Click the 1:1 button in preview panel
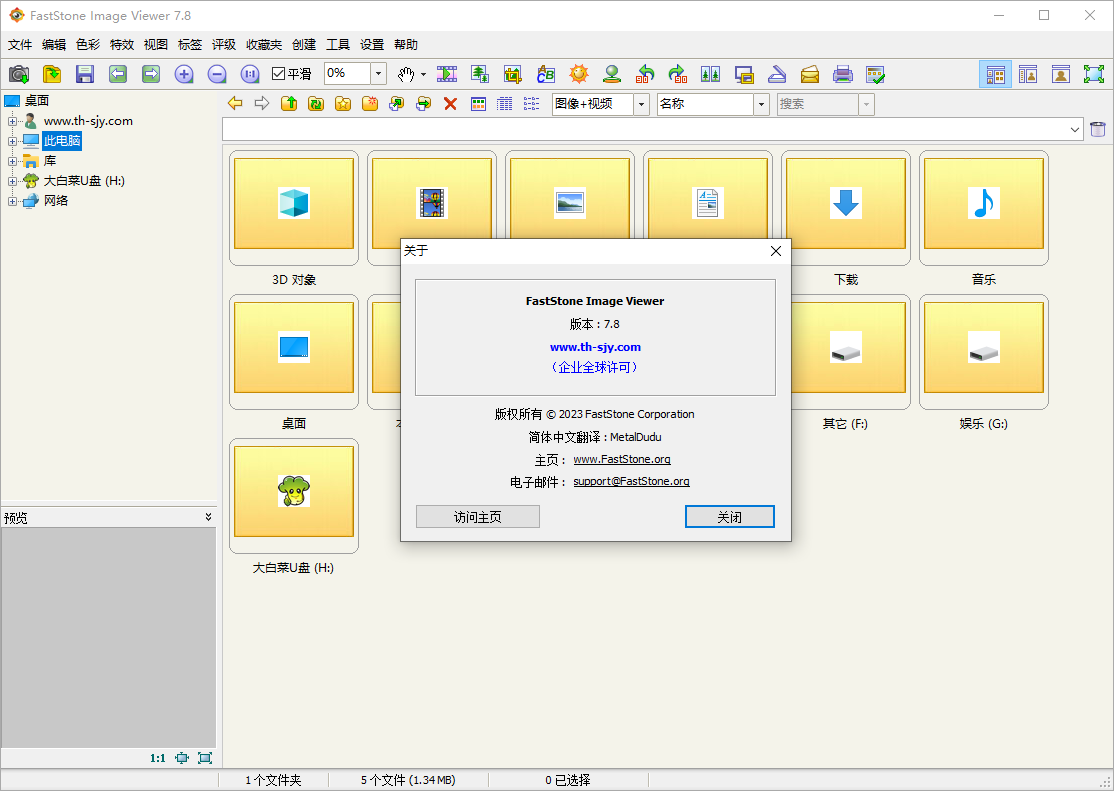 (158, 758)
